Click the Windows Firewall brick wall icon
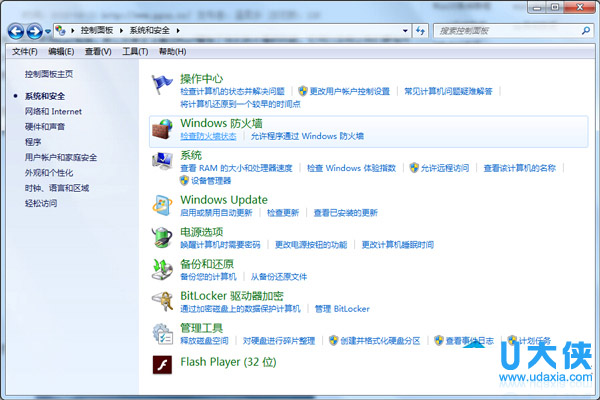Screen dimensions: 600x400 (x=162, y=129)
